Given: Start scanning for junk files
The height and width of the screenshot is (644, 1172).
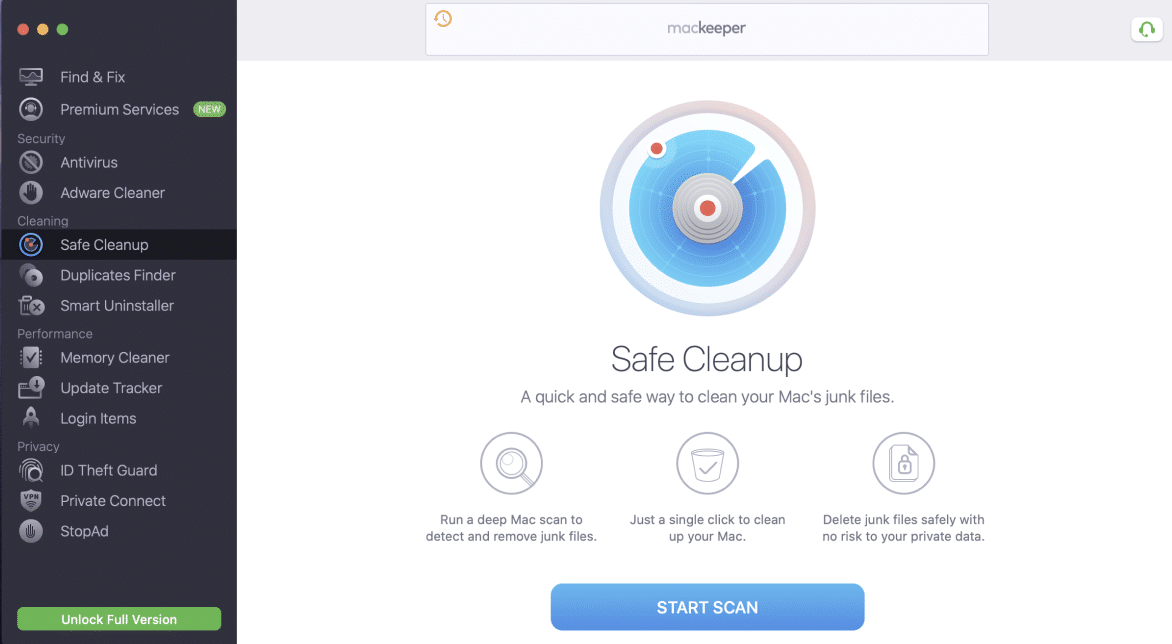Looking at the screenshot, I should pyautogui.click(x=707, y=607).
